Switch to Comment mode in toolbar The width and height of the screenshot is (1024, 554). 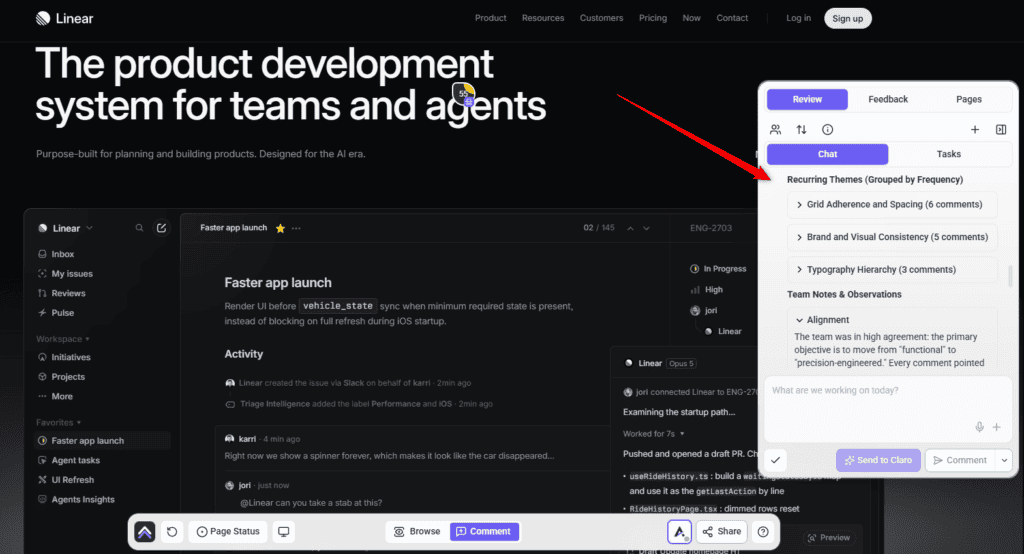[484, 532]
